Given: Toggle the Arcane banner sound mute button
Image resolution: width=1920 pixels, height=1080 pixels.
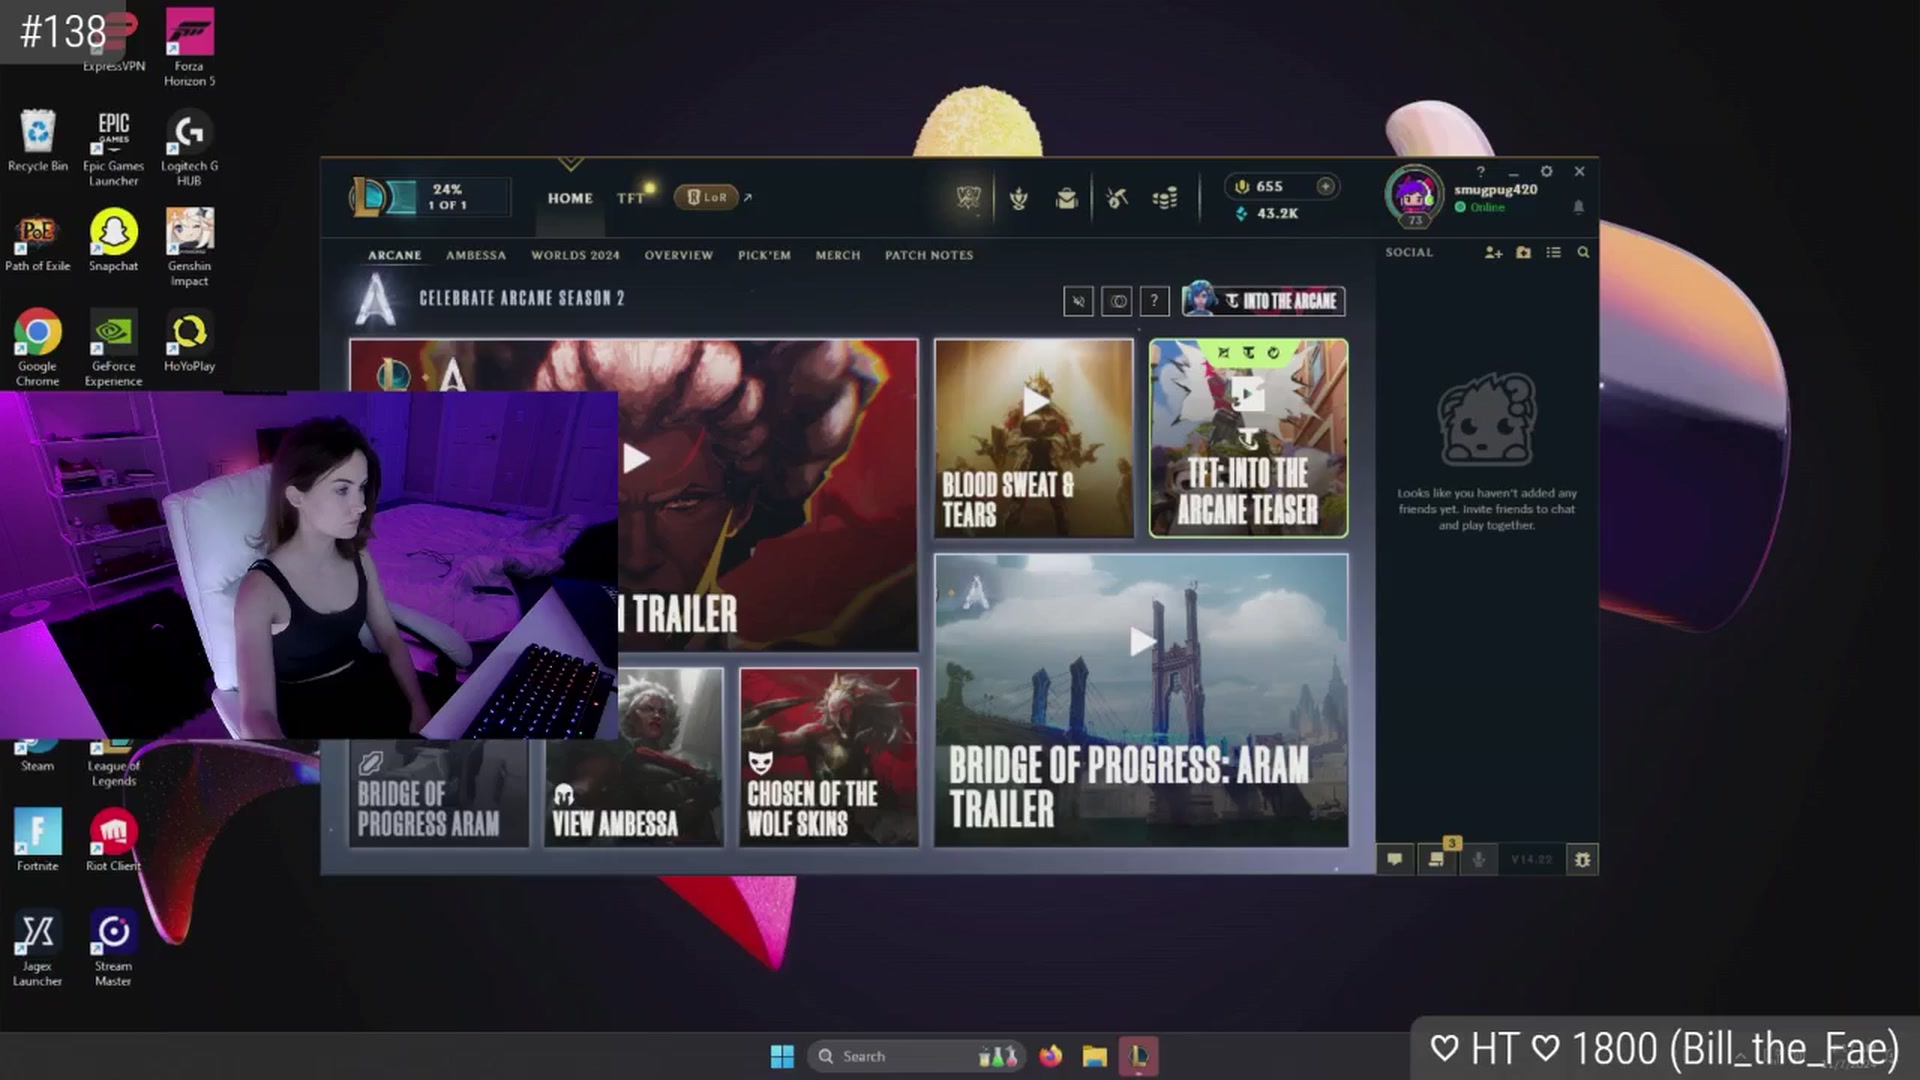Looking at the screenshot, I should (x=1078, y=301).
